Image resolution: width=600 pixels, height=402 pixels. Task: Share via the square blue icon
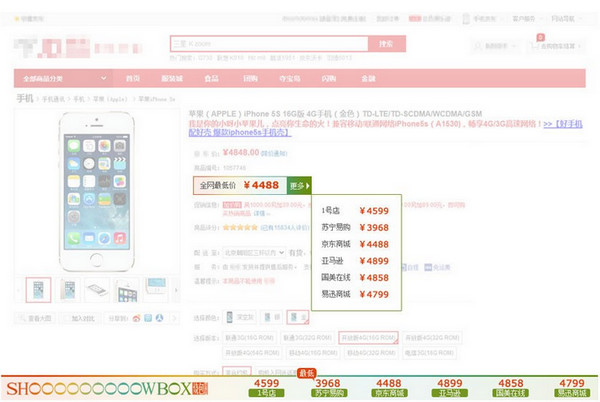coord(148,318)
